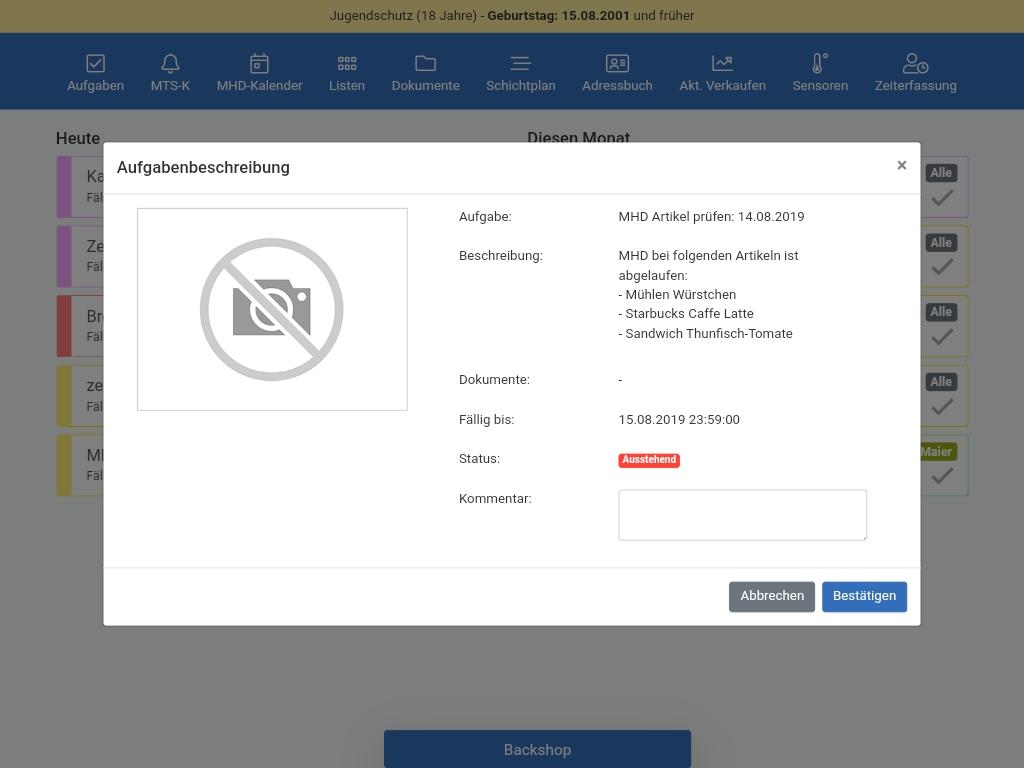Screen dimensions: 1024x768
Task: Click the Aufgabenbeschreibung dialog title
Action: 203,168
